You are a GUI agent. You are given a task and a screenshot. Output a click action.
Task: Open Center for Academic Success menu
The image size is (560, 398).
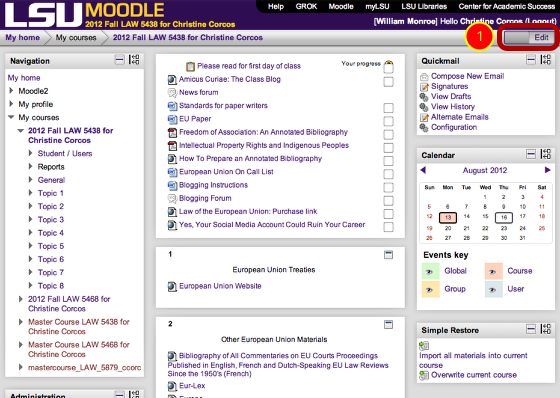(506, 6)
